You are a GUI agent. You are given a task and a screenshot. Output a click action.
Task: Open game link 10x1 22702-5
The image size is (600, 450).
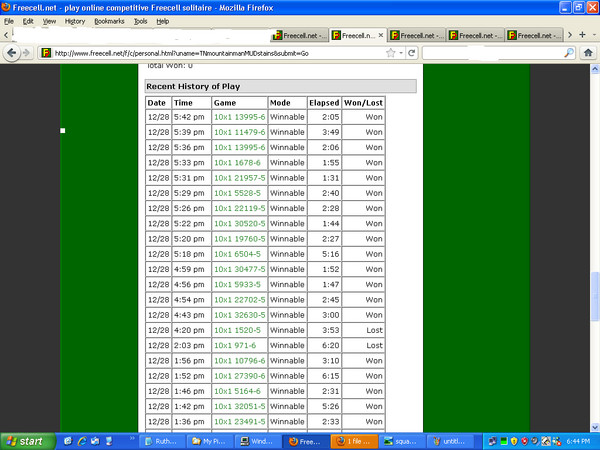point(239,300)
